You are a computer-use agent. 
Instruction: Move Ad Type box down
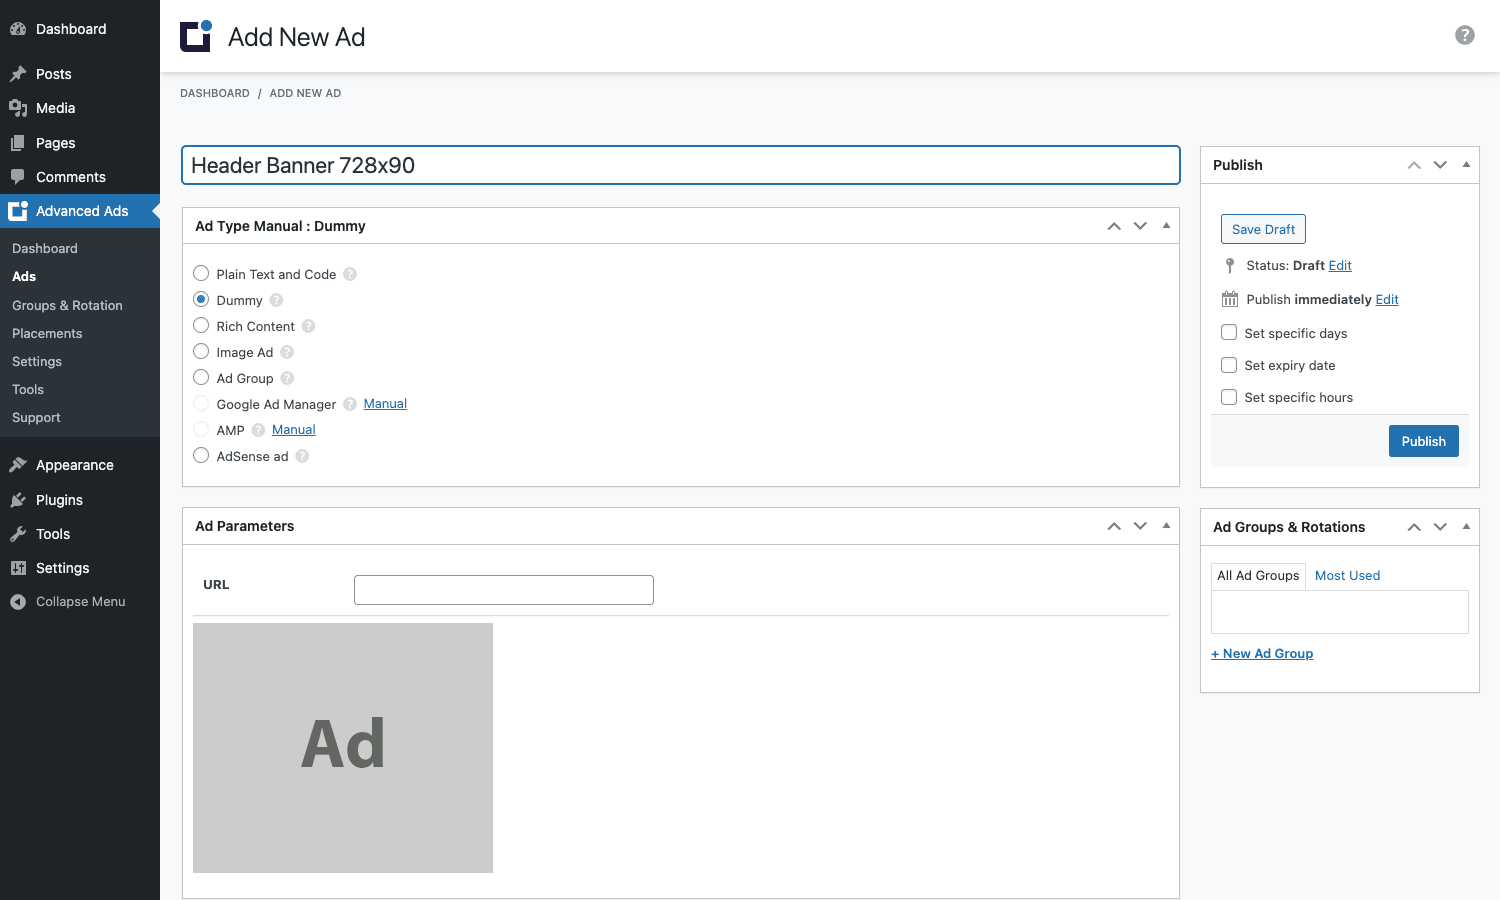coord(1140,226)
